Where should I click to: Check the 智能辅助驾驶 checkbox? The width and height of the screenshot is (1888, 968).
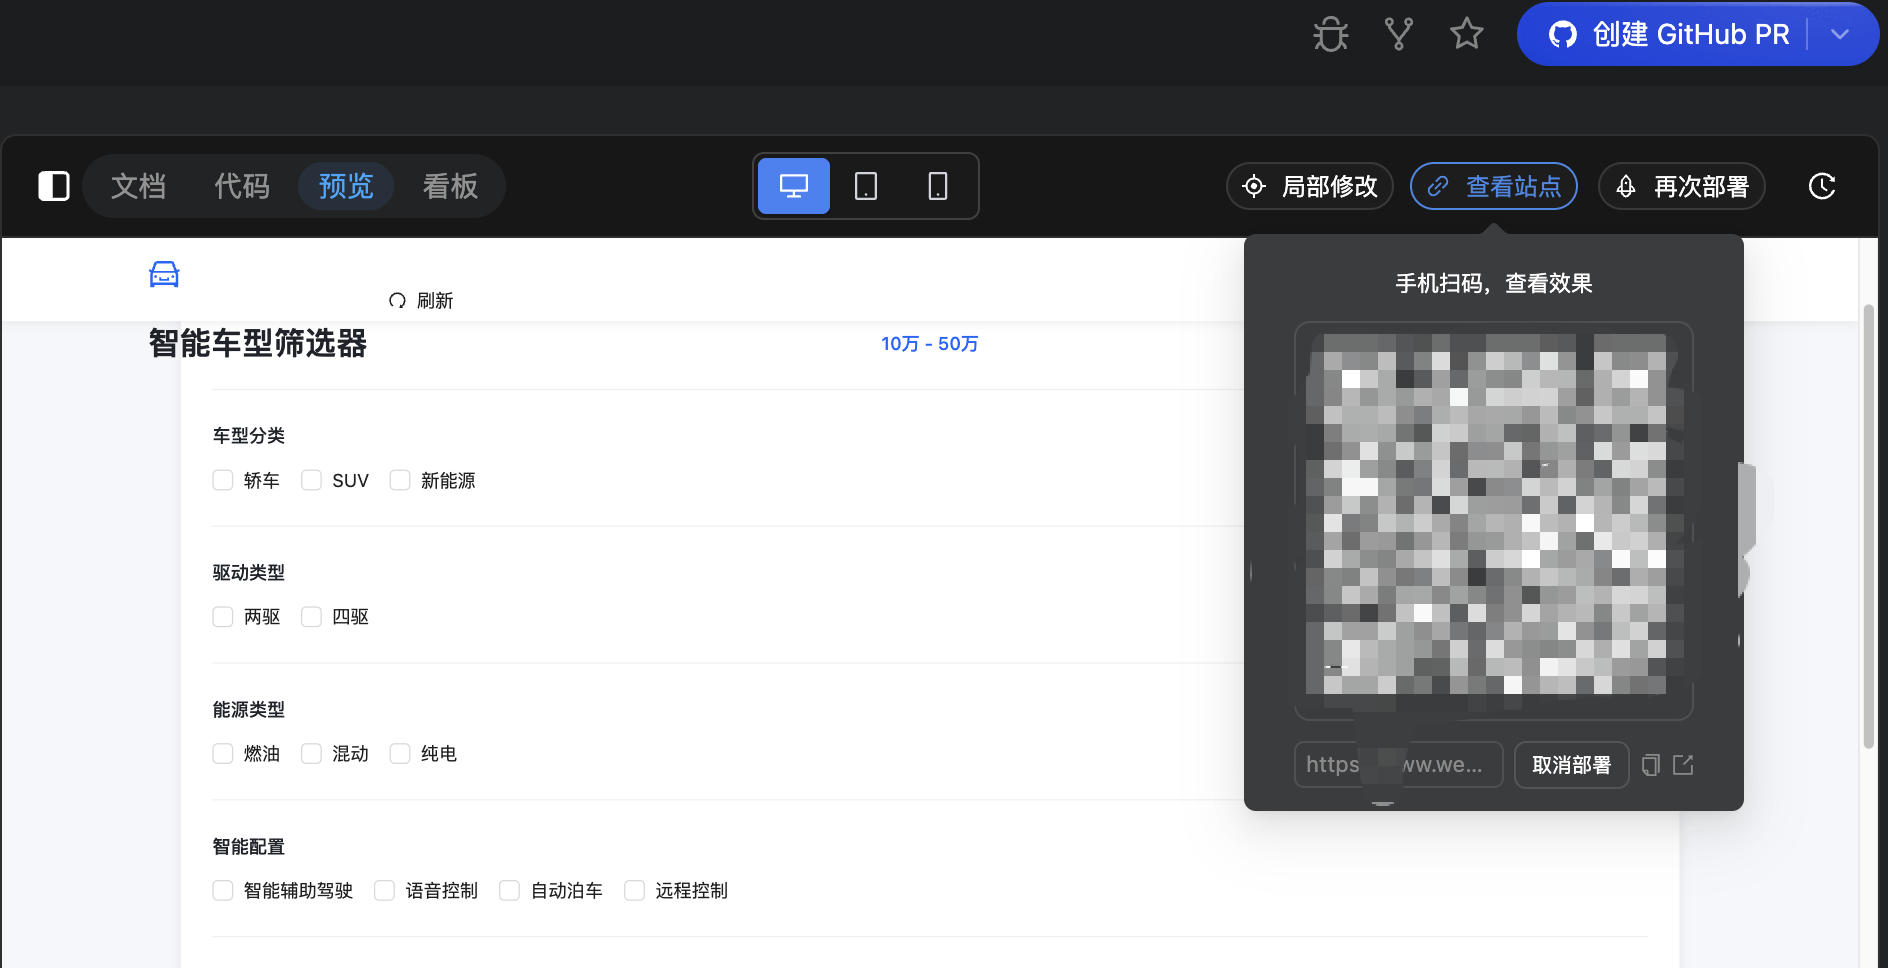[223, 890]
